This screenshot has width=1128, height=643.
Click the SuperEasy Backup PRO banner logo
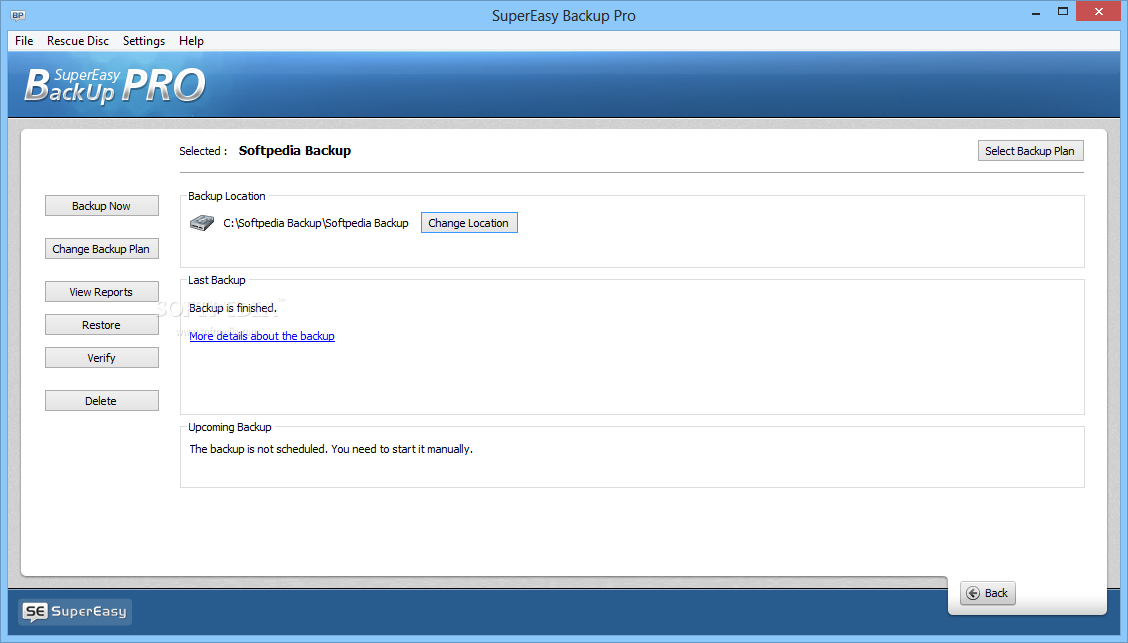click(115, 86)
